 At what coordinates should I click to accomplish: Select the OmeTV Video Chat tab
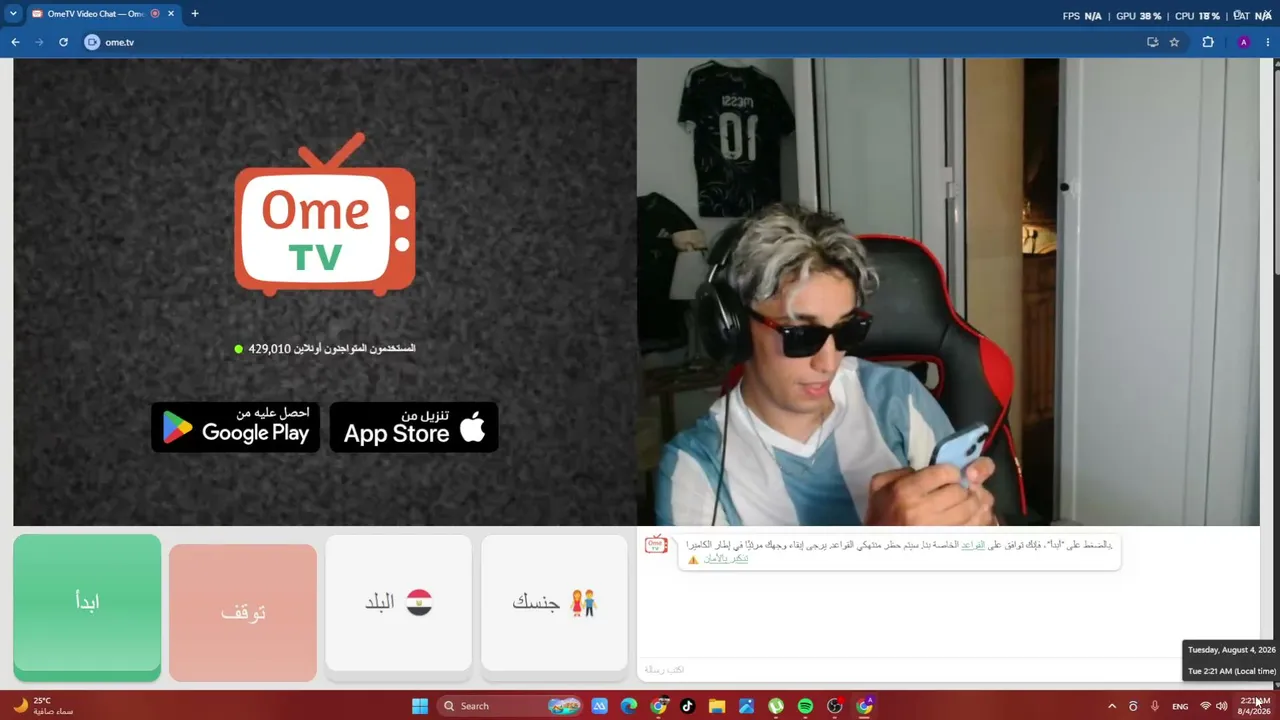pyautogui.click(x=96, y=14)
